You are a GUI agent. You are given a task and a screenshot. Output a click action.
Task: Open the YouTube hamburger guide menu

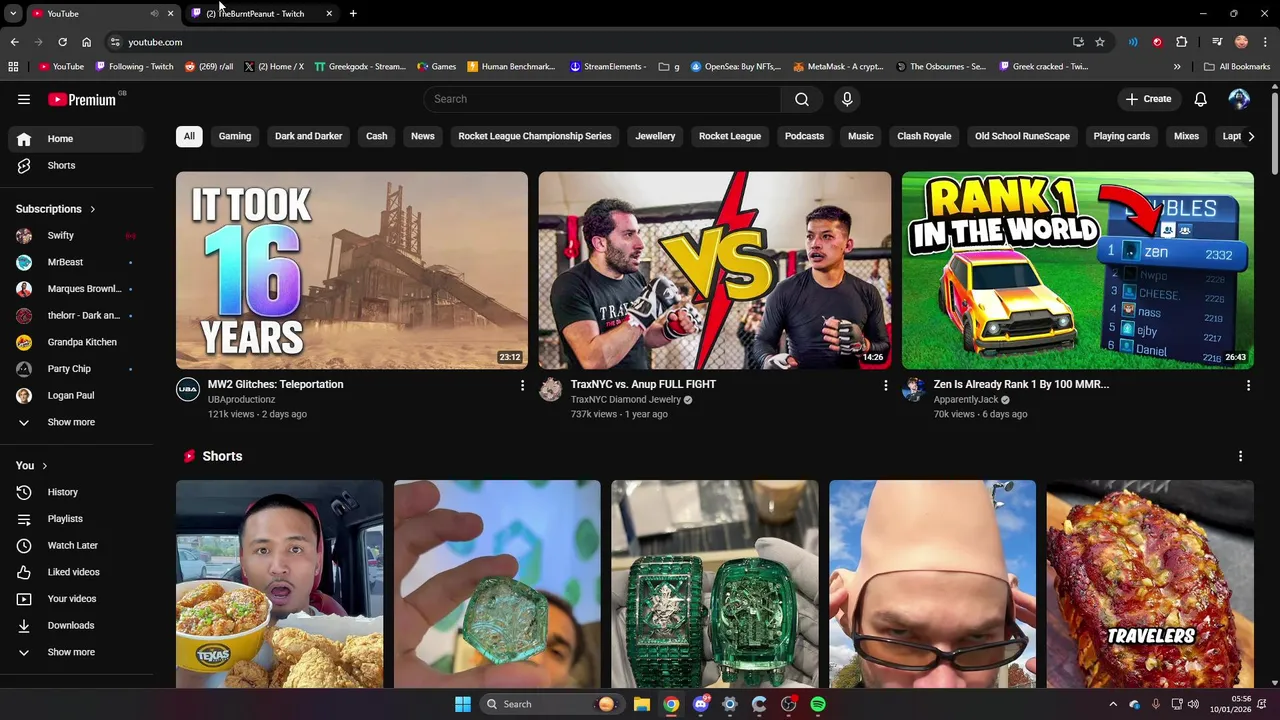[x=24, y=99]
